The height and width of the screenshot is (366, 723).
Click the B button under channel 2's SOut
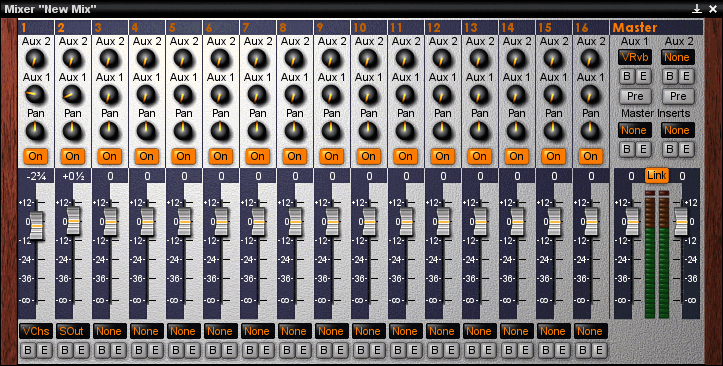pyautogui.click(x=65, y=350)
